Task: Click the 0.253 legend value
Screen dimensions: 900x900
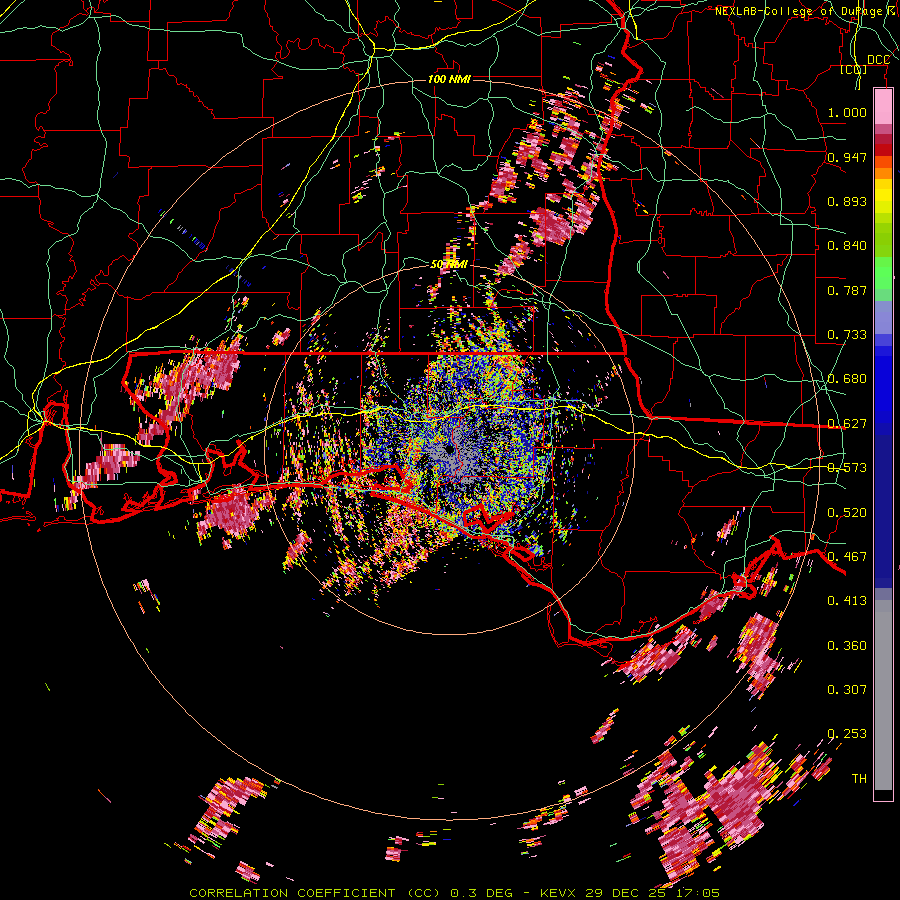Action: (x=847, y=734)
